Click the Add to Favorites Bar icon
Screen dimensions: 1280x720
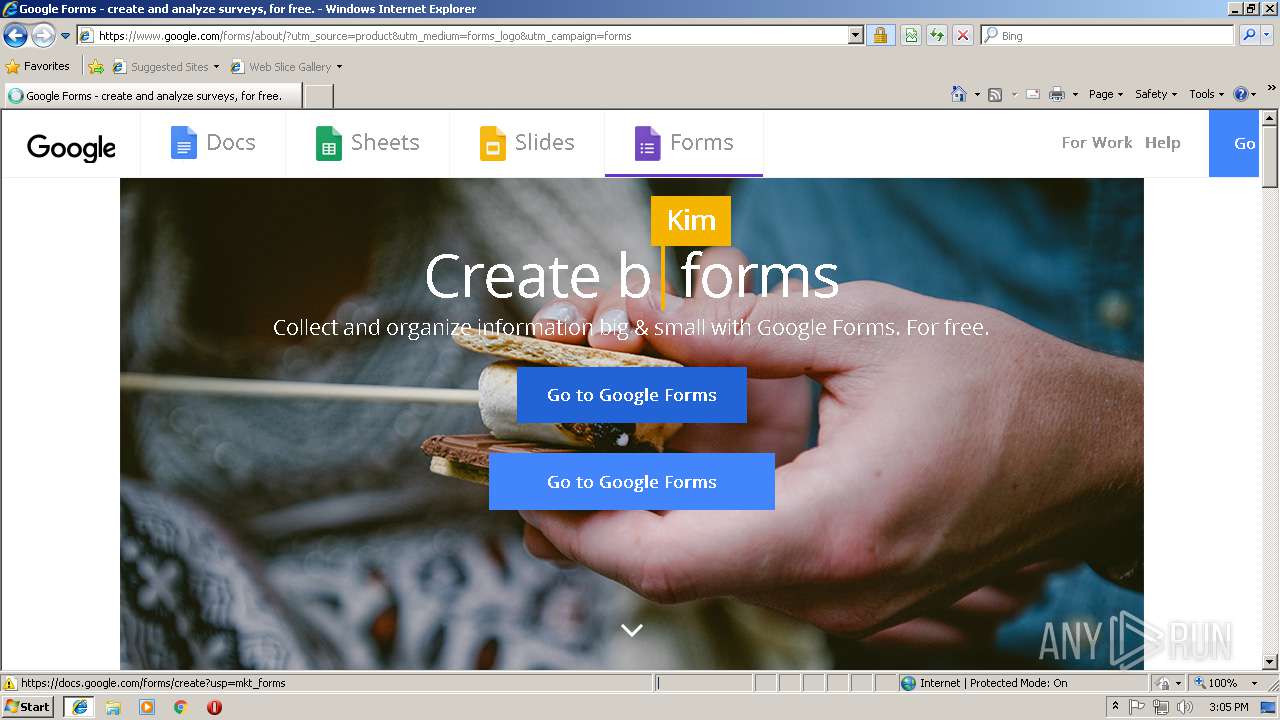96,67
